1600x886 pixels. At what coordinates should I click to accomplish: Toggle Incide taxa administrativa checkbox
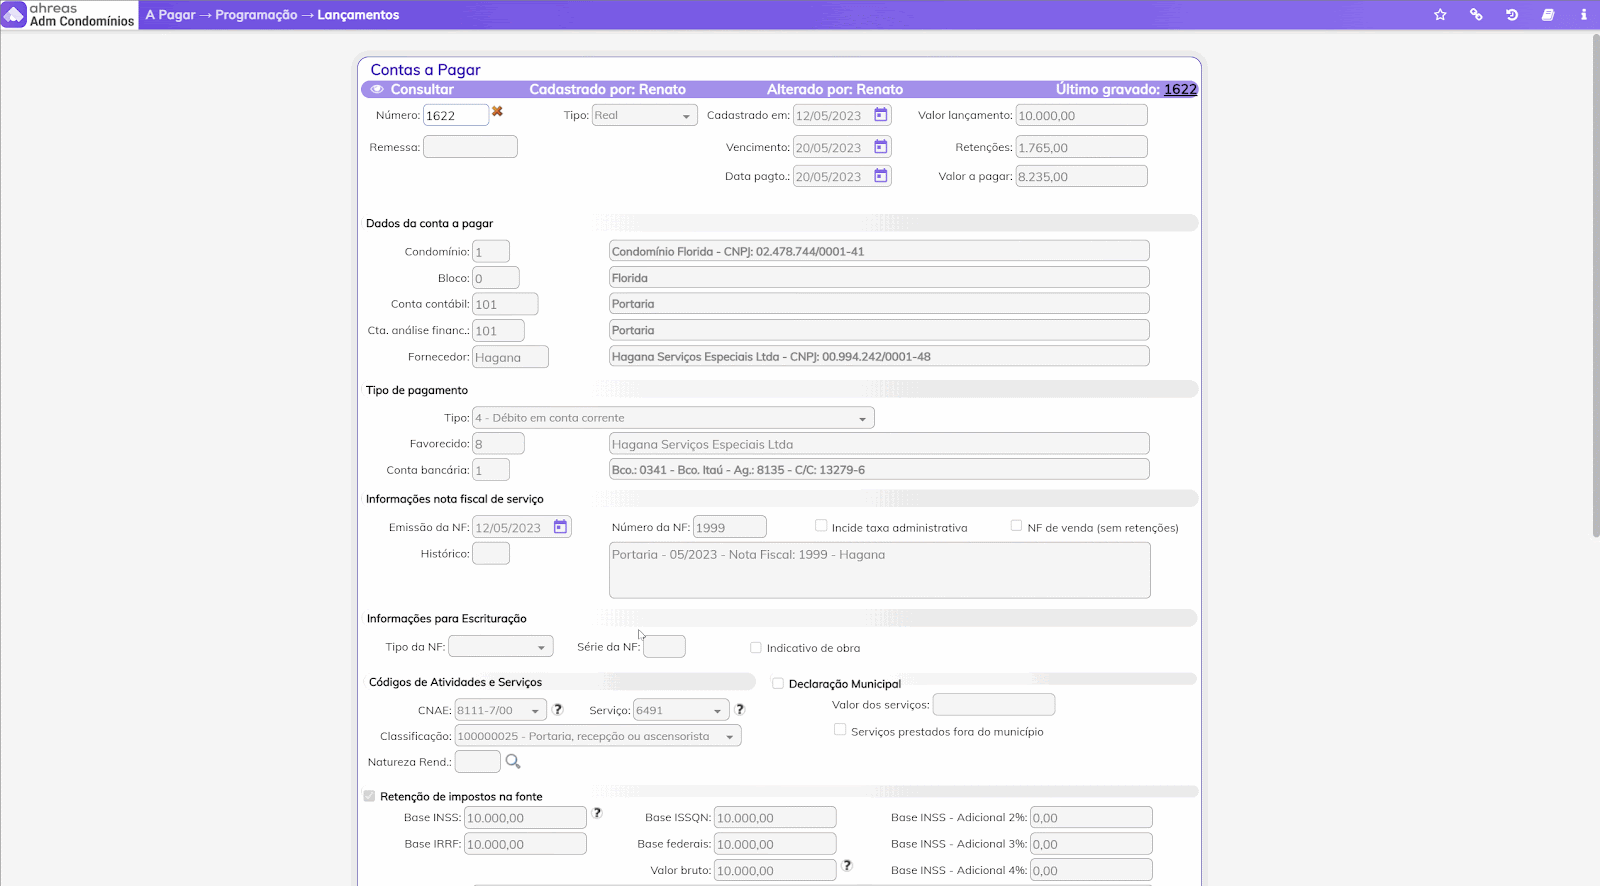pos(821,525)
